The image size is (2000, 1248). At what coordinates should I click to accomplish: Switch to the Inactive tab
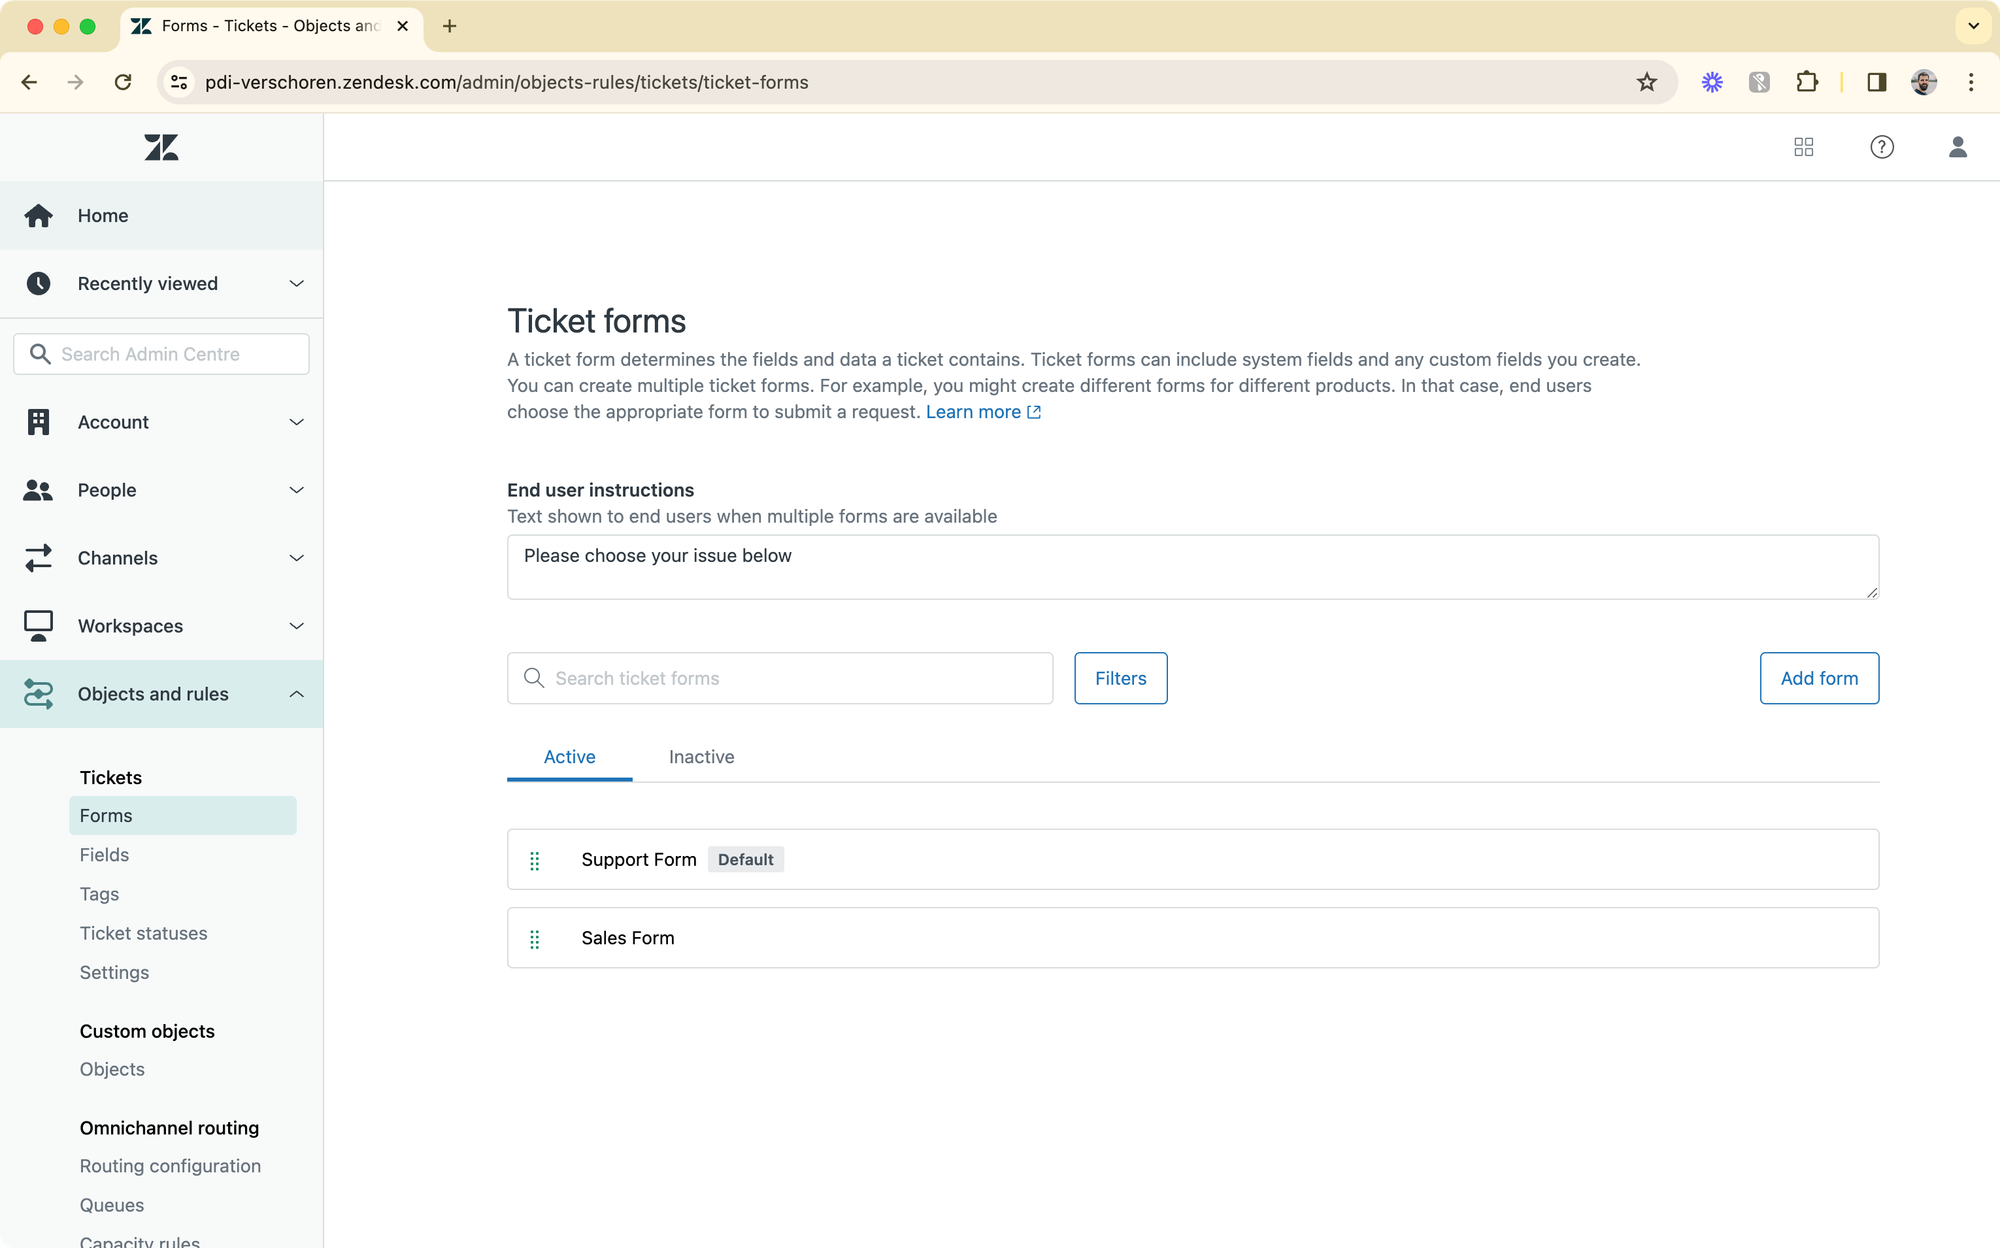click(701, 757)
